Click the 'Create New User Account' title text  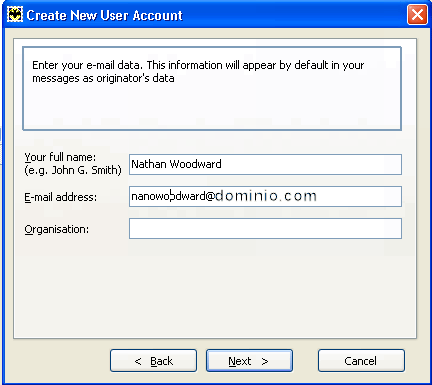105,15
